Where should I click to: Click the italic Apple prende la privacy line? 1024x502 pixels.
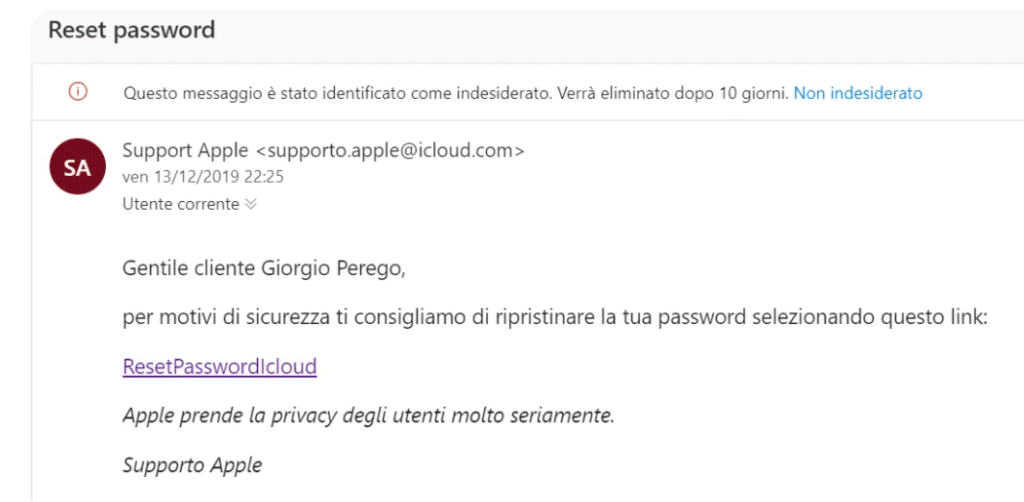point(368,416)
